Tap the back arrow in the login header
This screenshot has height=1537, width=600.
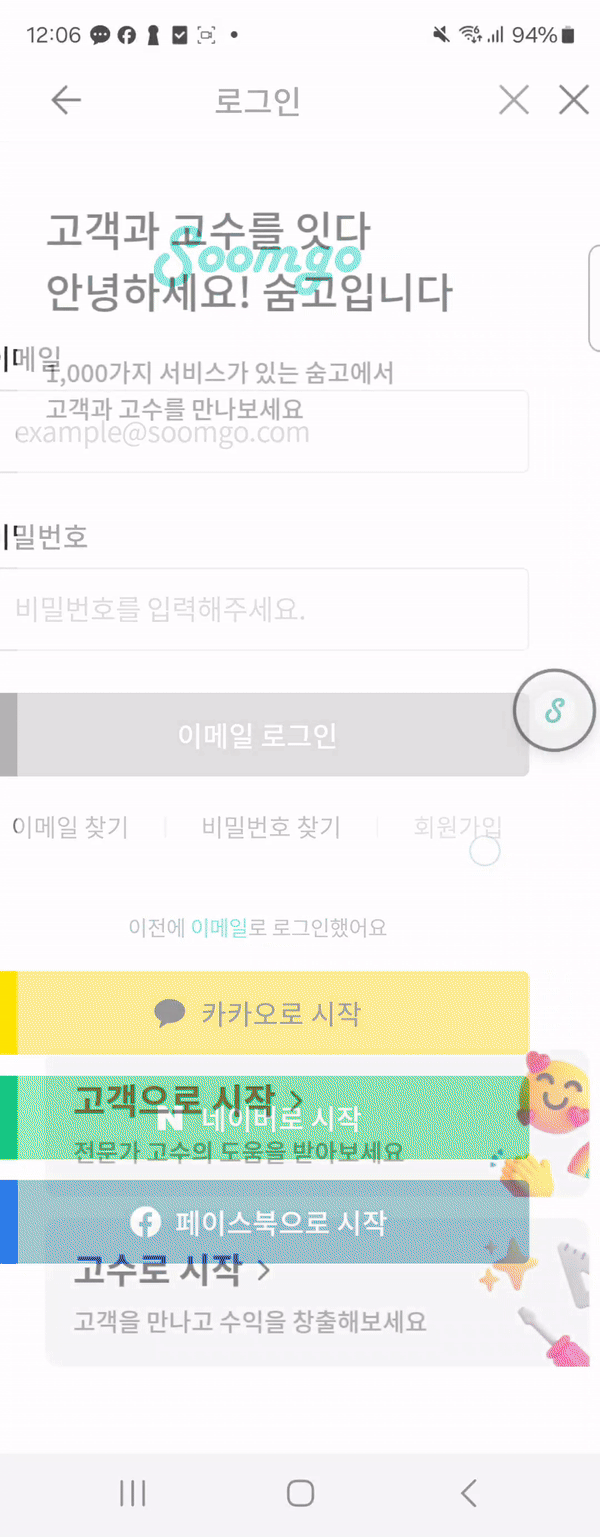[66, 100]
